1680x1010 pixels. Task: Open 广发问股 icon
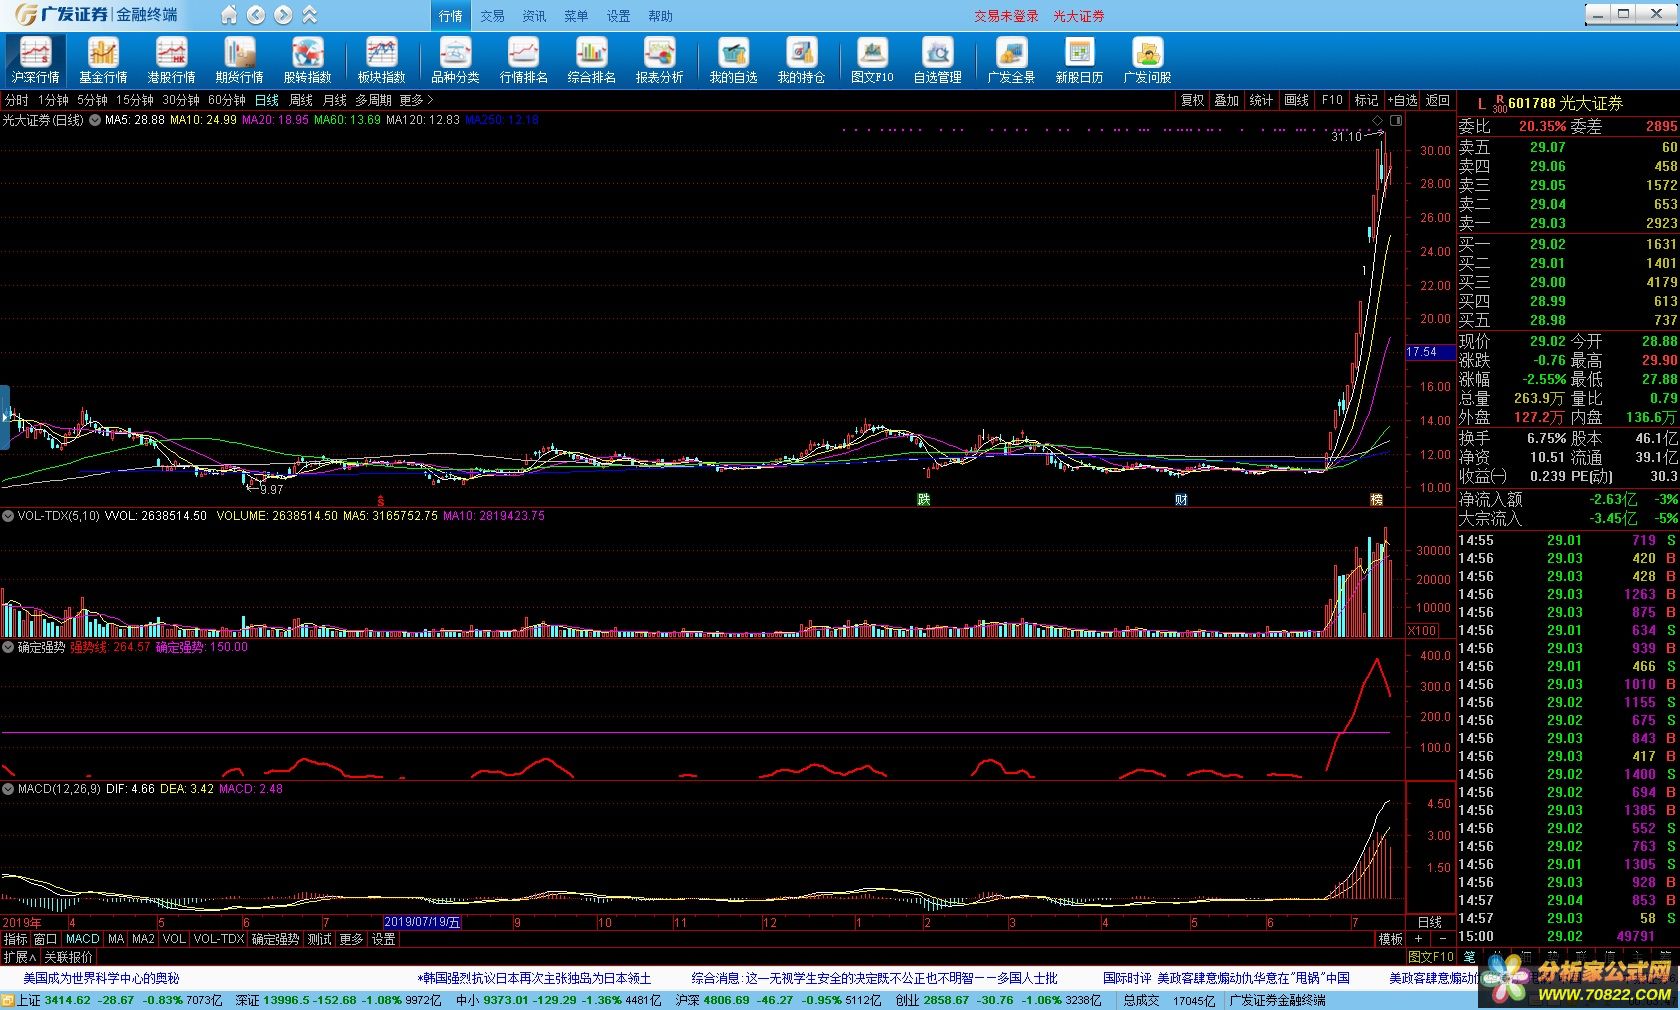[x=1147, y=60]
